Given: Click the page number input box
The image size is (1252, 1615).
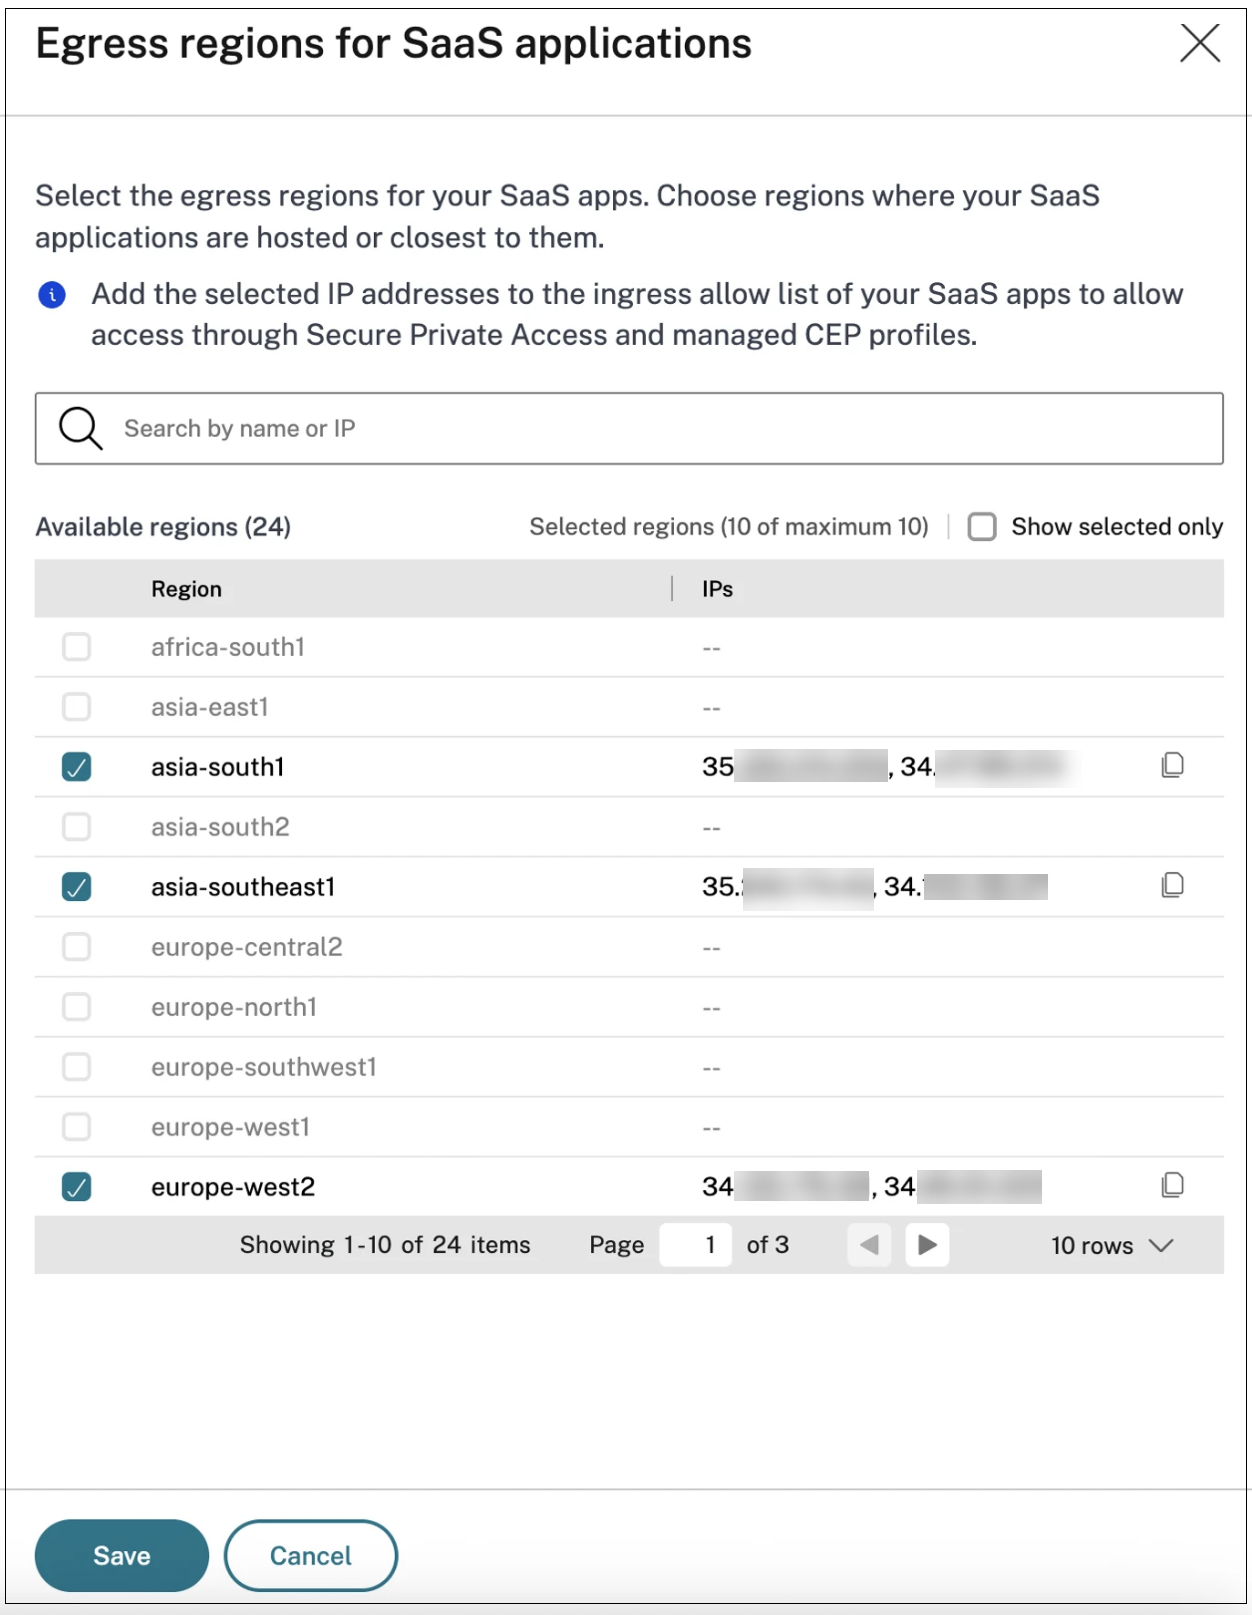Looking at the screenshot, I should (x=695, y=1245).
